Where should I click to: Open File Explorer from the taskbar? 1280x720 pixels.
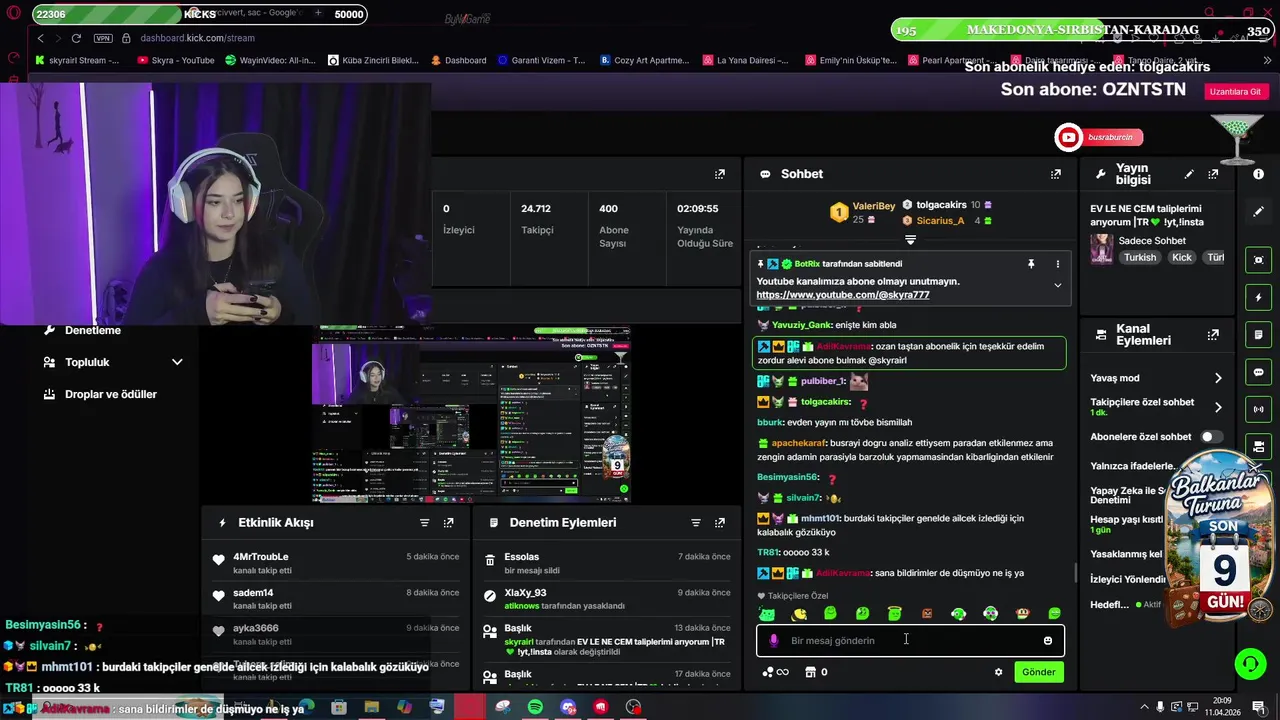pos(371,707)
